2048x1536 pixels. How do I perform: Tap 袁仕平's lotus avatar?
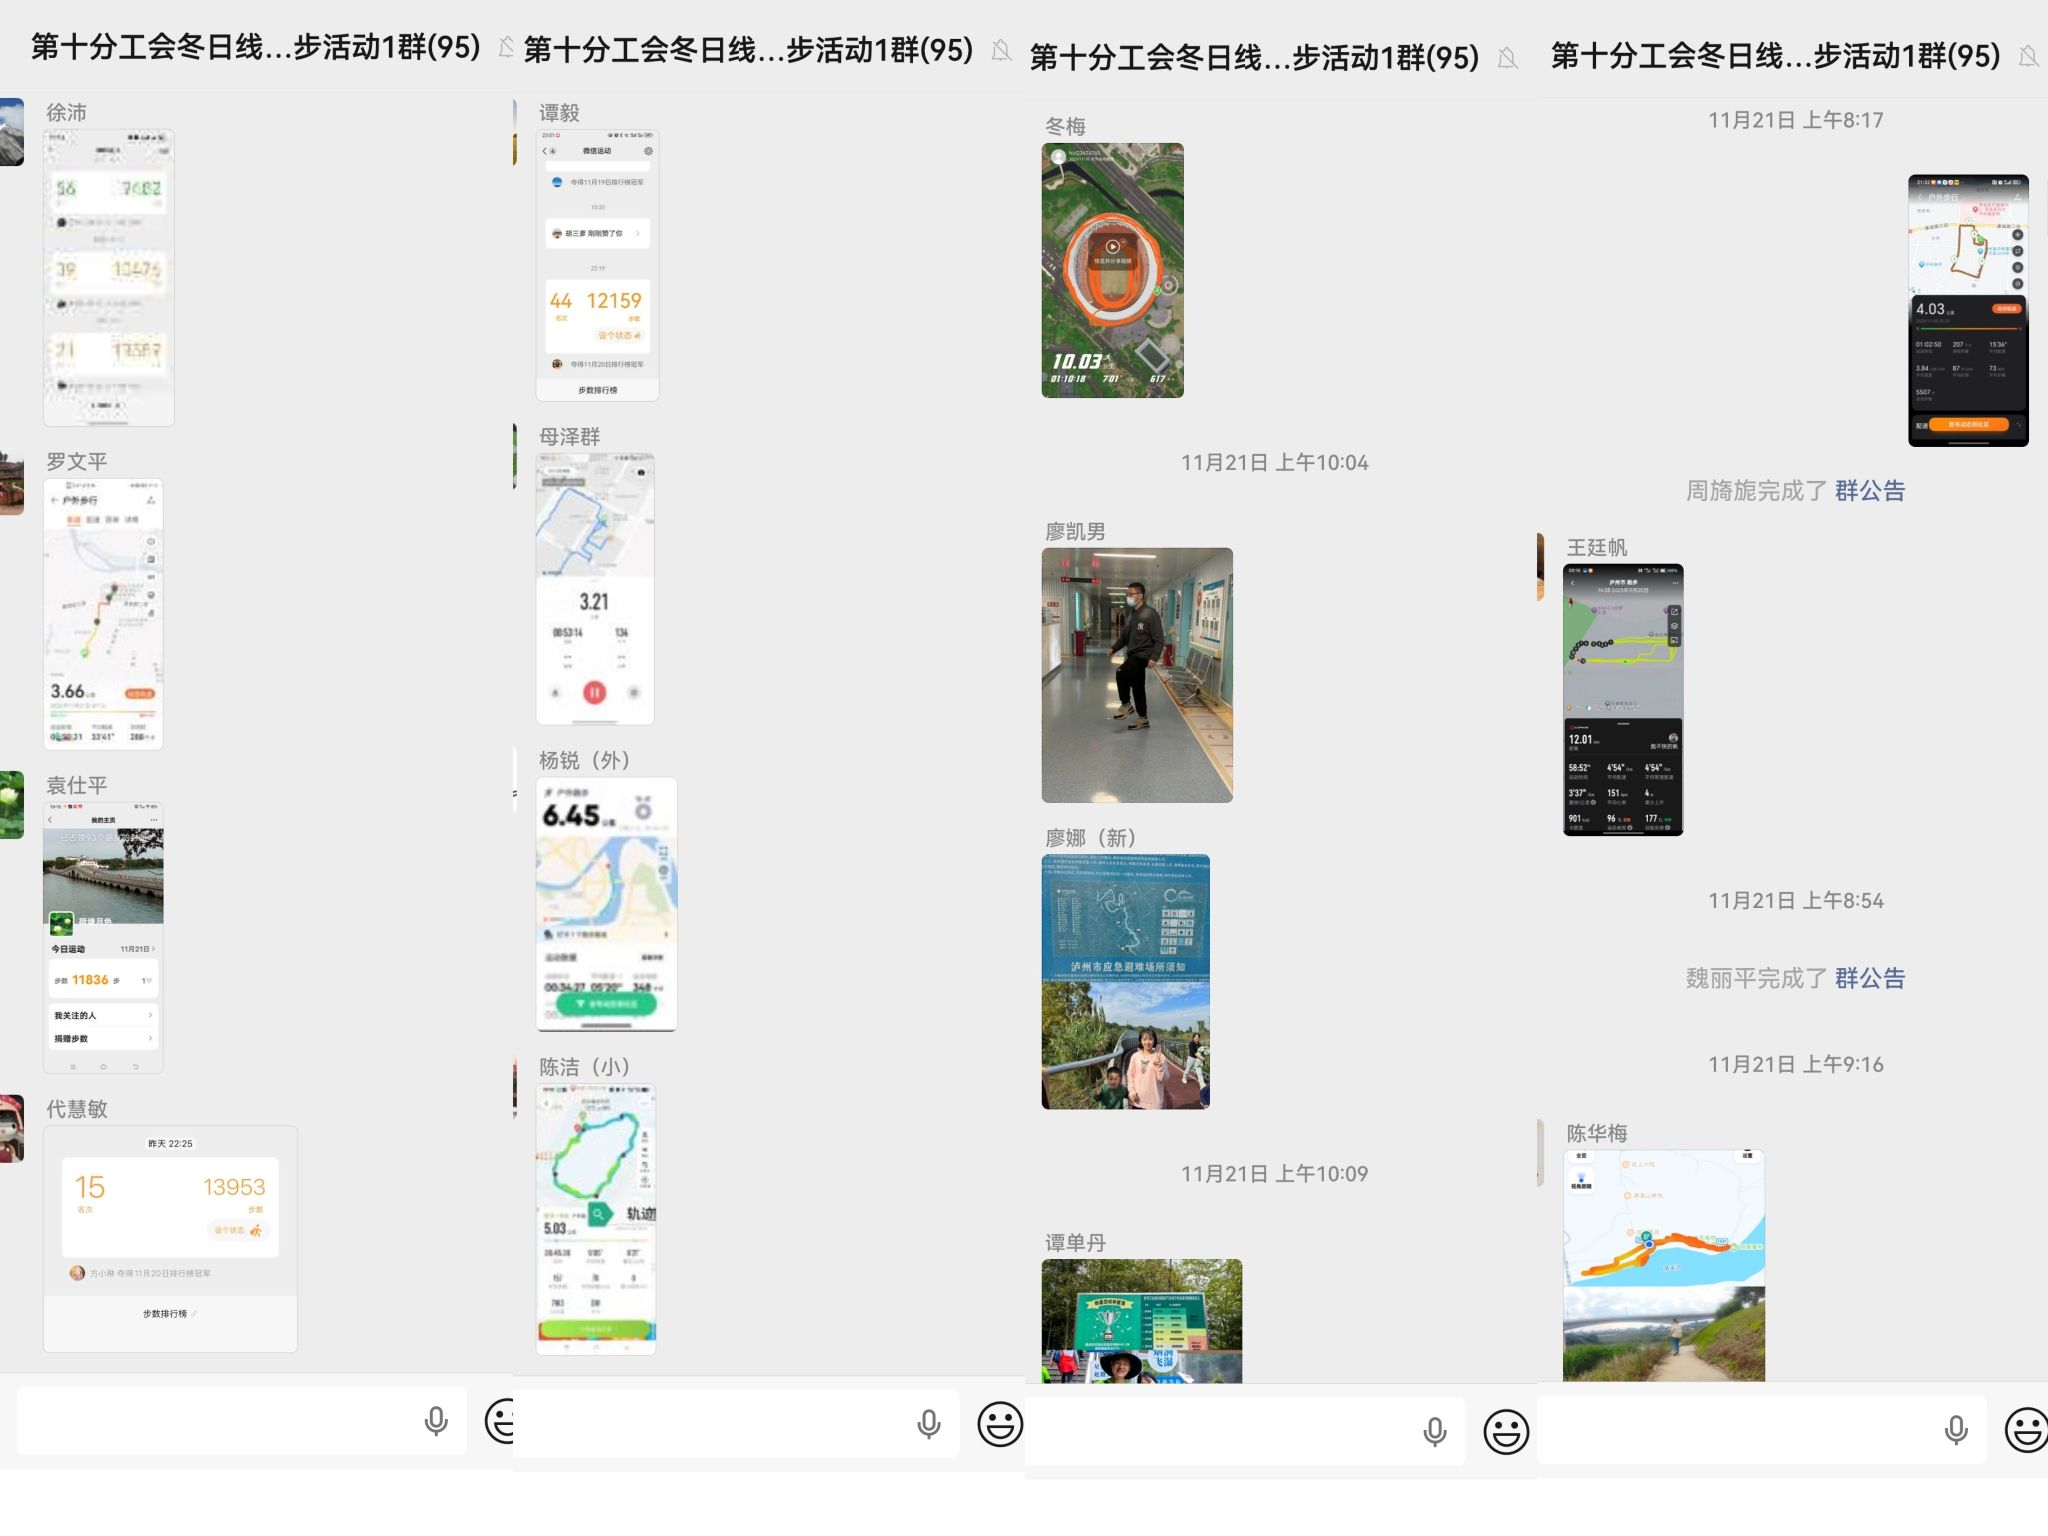[10, 804]
